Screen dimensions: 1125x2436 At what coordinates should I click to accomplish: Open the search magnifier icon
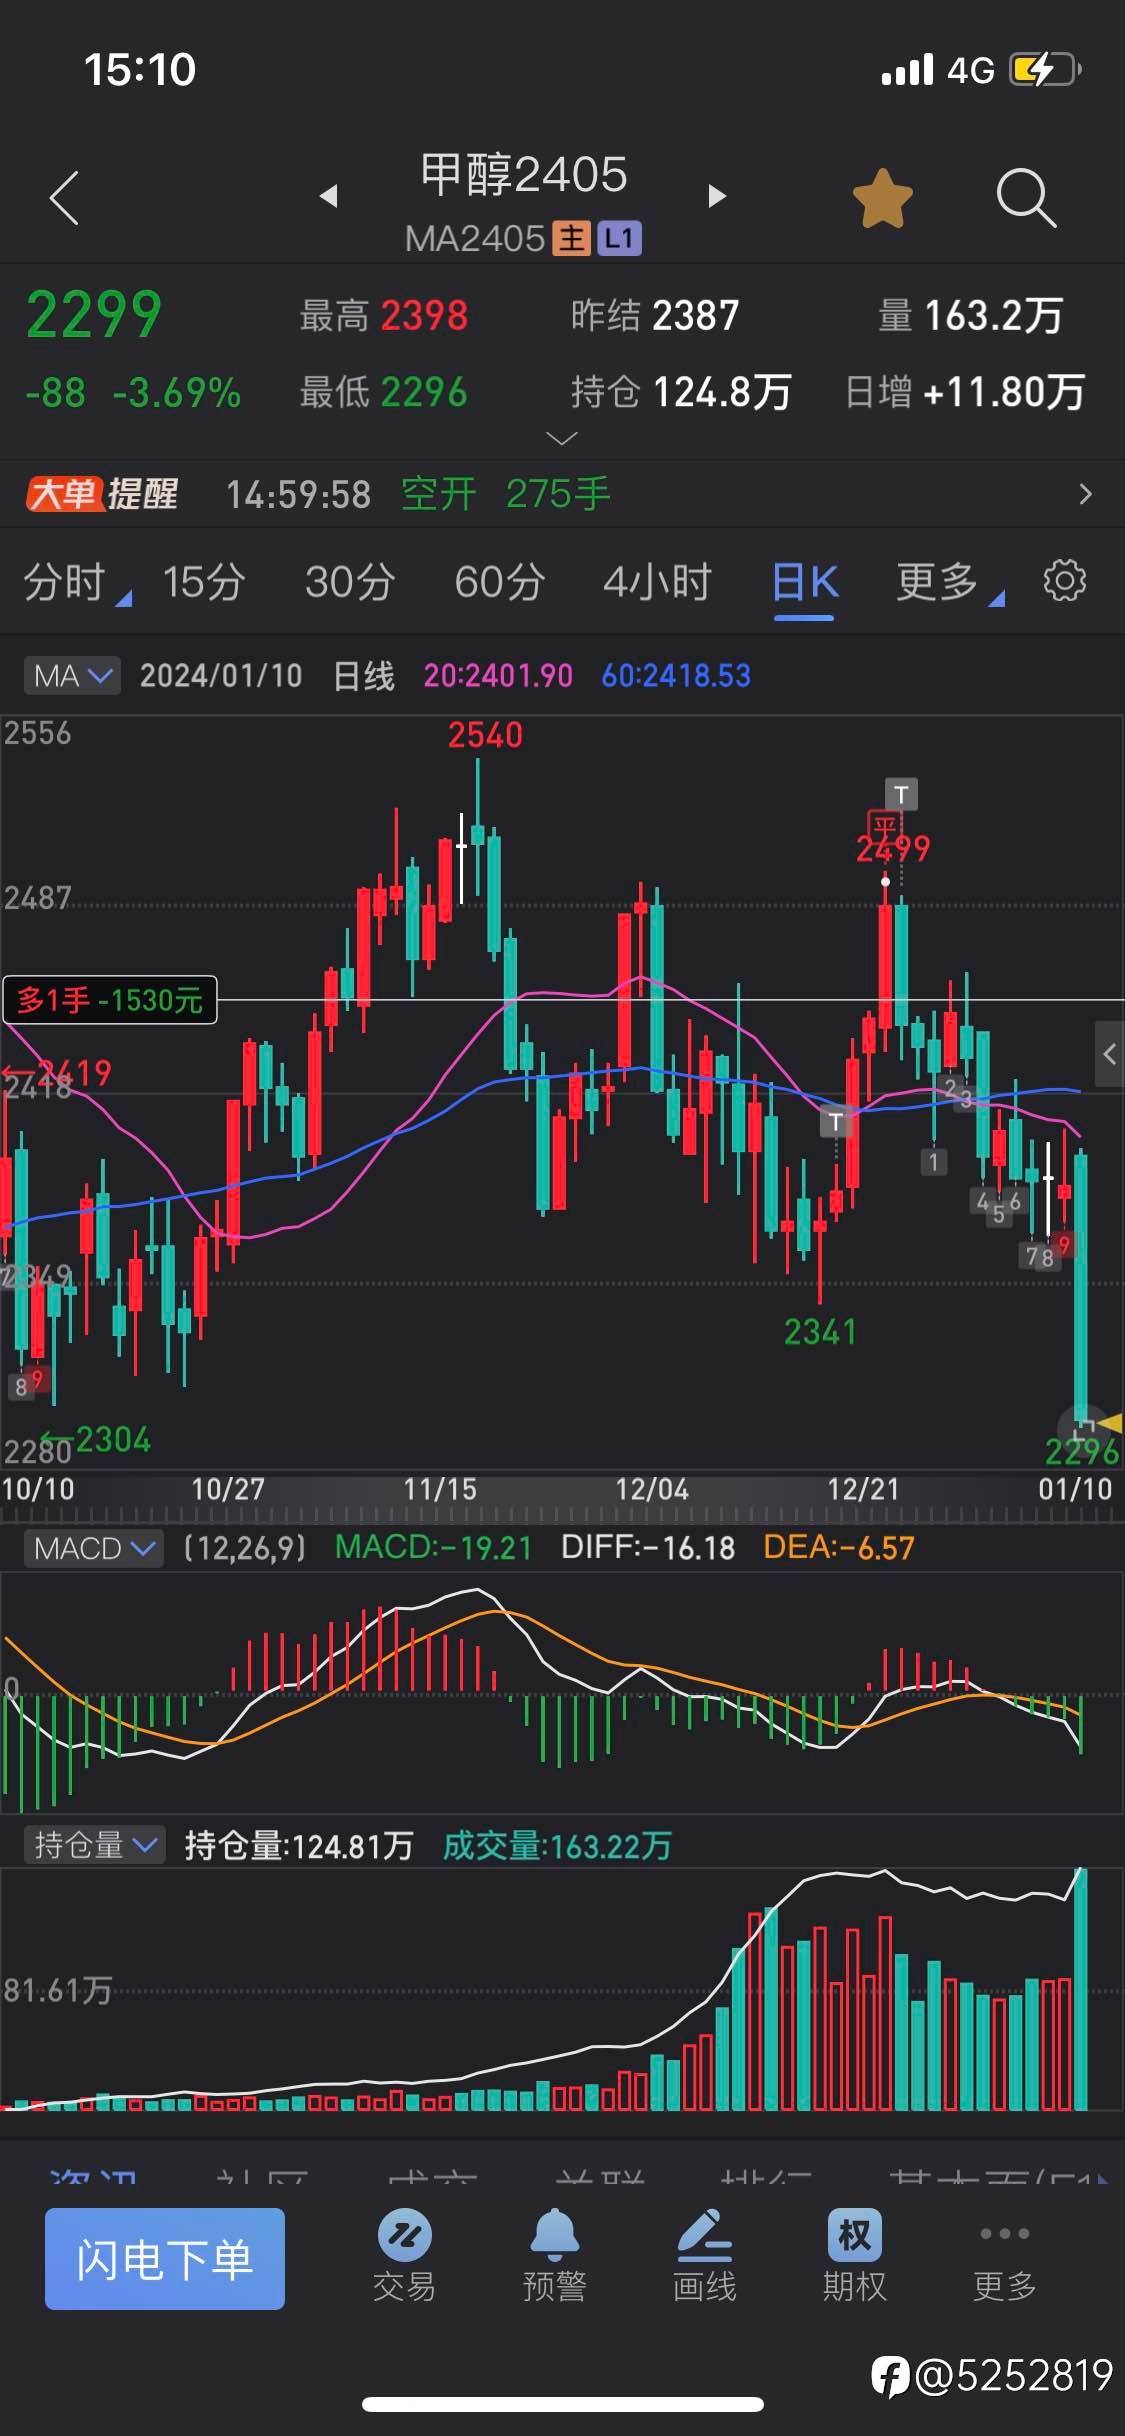[1026, 198]
